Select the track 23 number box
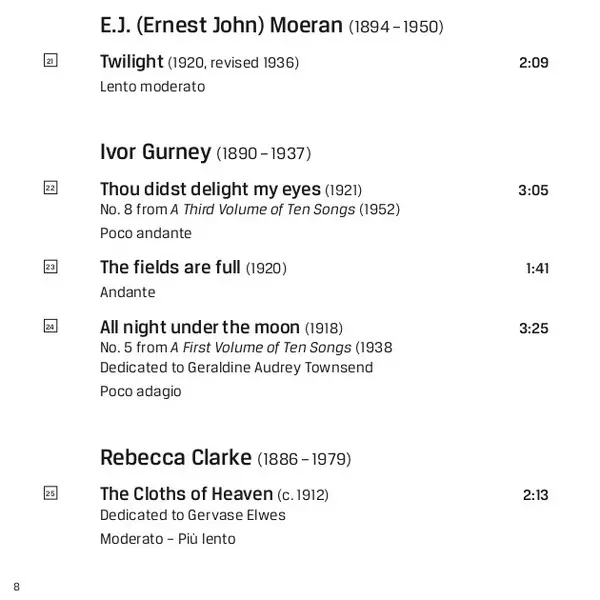600x600 pixels. 51,267
